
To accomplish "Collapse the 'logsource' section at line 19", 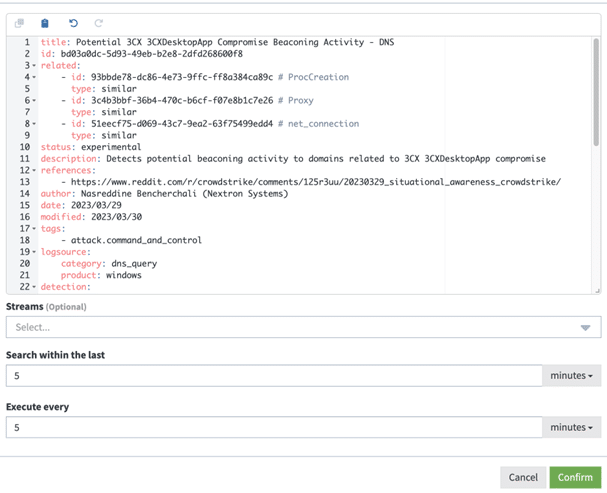I will pos(34,252).
